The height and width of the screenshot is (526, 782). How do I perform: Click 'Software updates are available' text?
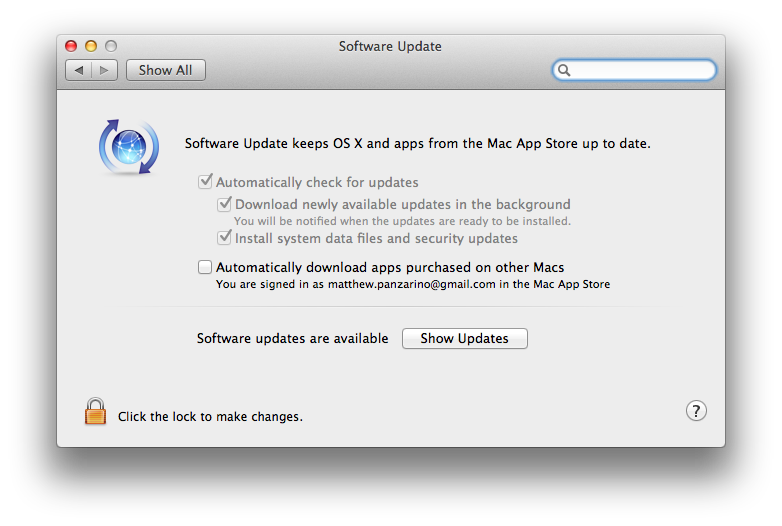(292, 339)
